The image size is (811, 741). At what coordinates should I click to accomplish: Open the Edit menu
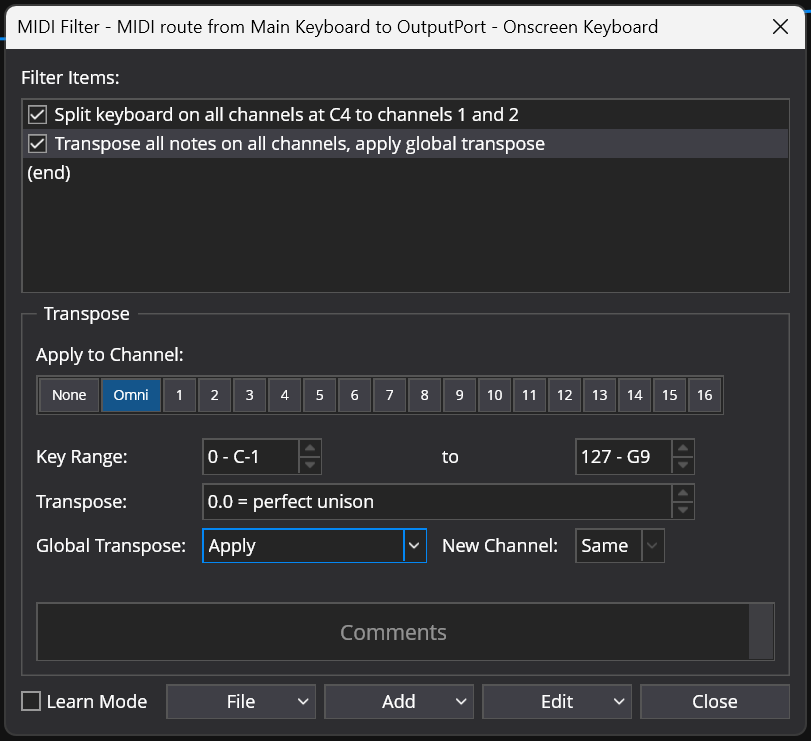coord(556,701)
